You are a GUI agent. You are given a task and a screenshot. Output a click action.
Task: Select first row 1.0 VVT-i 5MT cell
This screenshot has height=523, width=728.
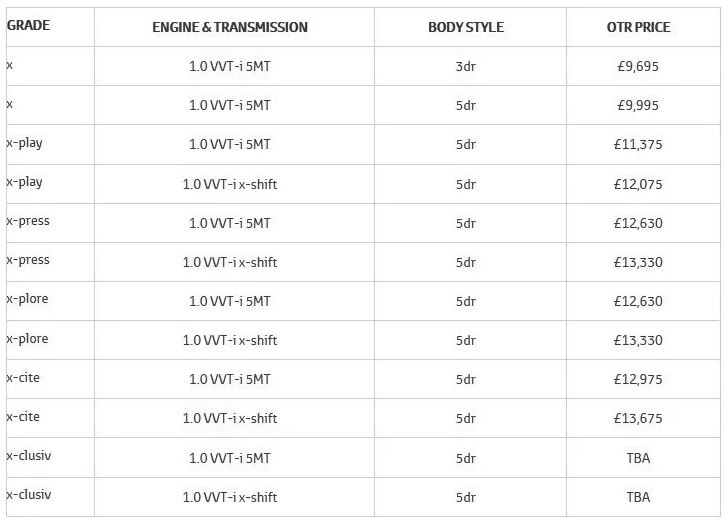(230, 66)
